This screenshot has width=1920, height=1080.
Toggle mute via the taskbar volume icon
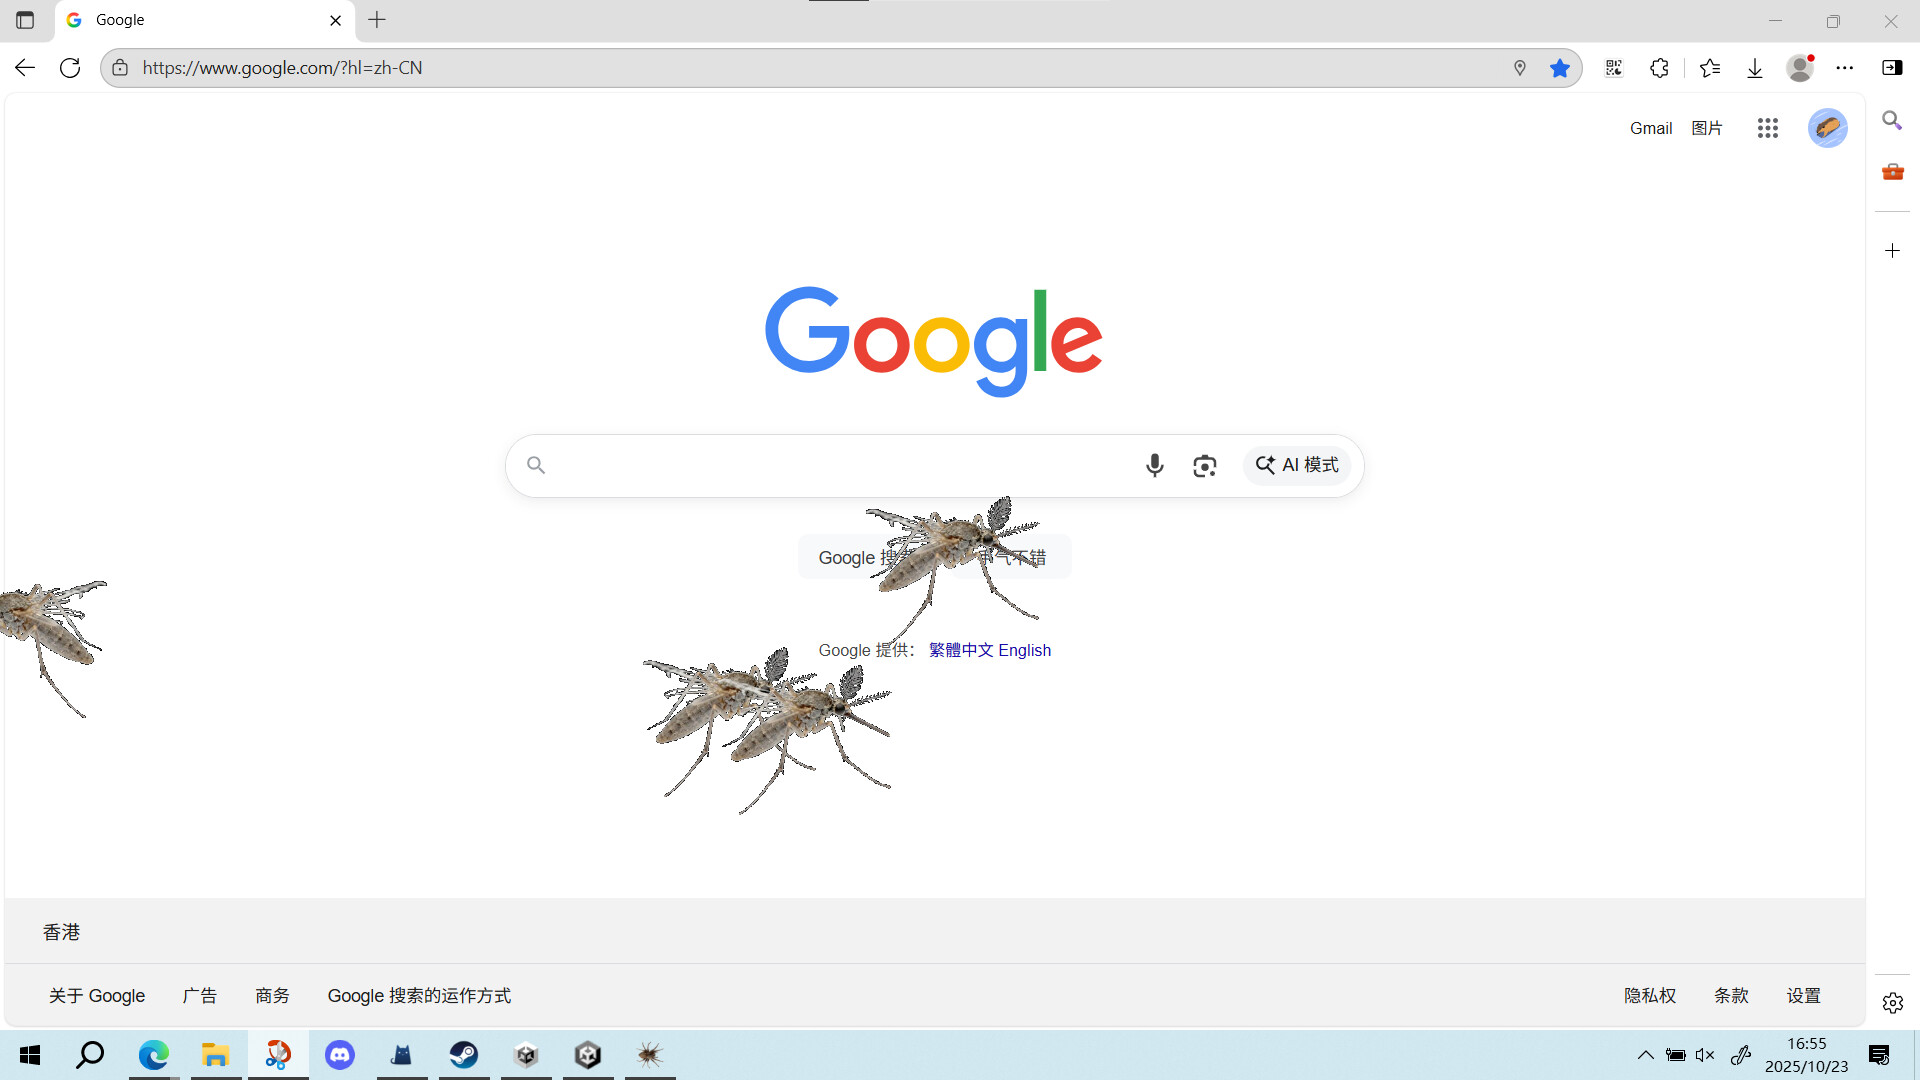point(1704,1055)
